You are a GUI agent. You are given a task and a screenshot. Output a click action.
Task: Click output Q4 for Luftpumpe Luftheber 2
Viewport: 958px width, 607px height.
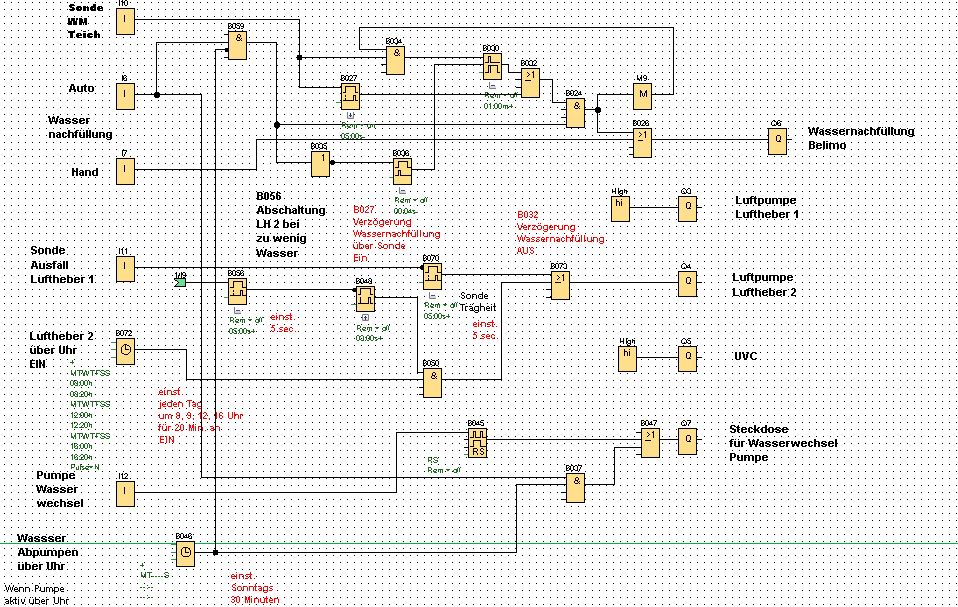[686, 284]
